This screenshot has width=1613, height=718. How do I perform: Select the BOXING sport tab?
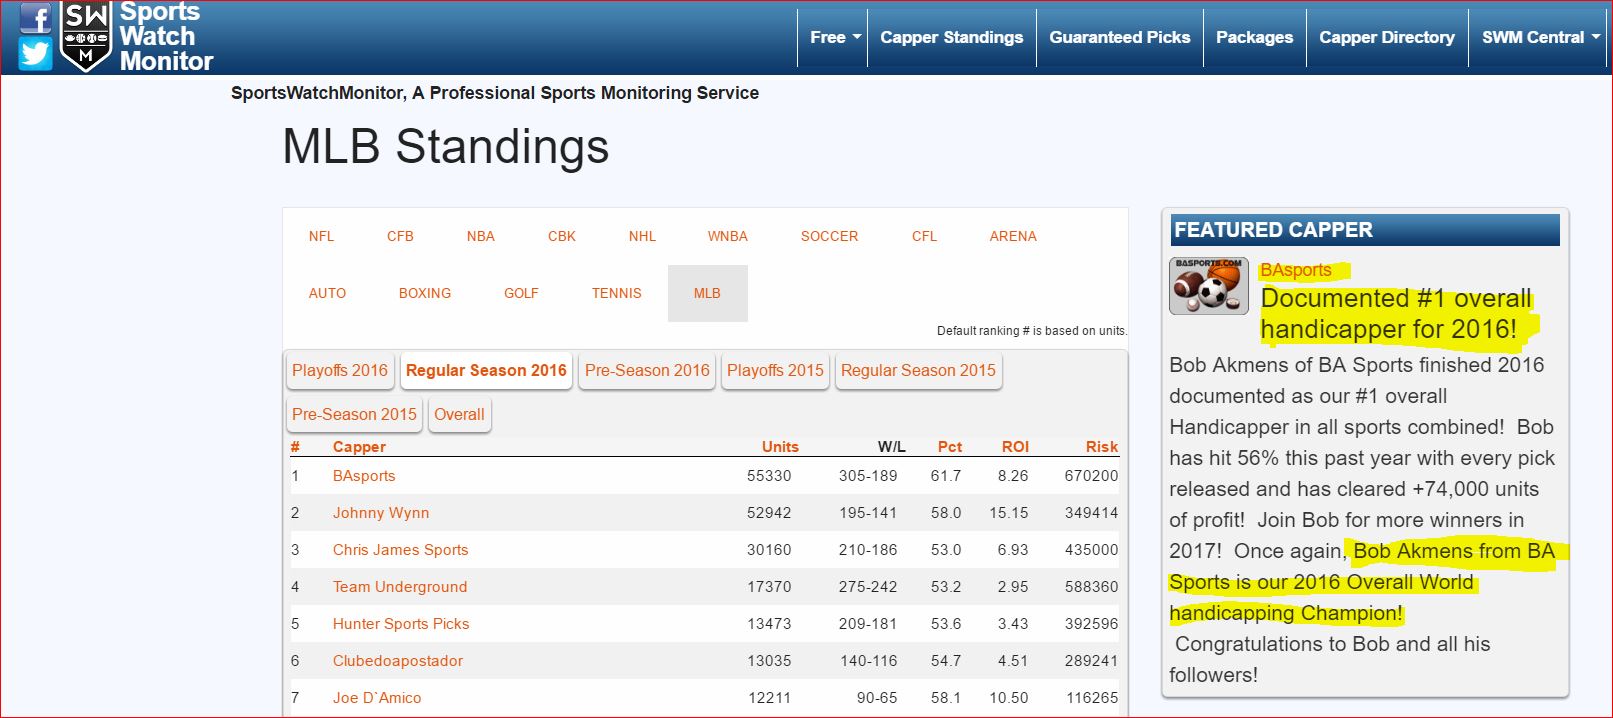pyautogui.click(x=425, y=293)
